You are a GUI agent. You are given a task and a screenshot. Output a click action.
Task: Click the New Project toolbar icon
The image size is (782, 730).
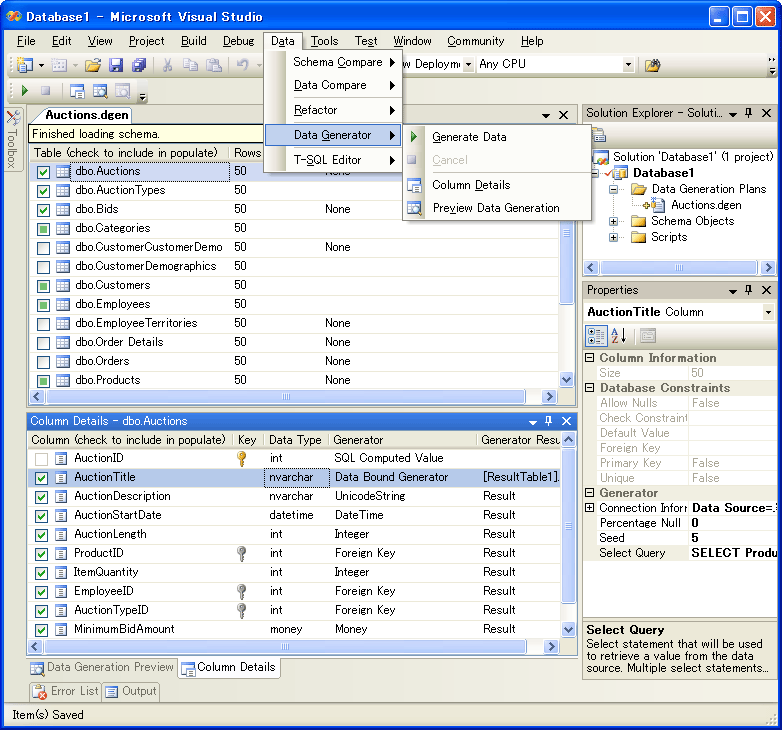(25, 65)
